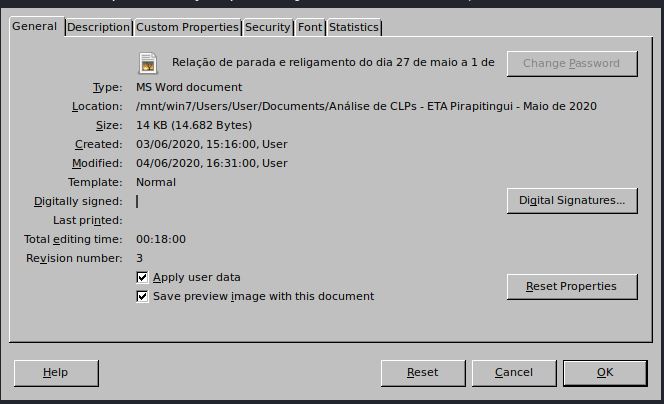The image size is (664, 404).
Task: Open the Description tab
Action: tap(98, 27)
